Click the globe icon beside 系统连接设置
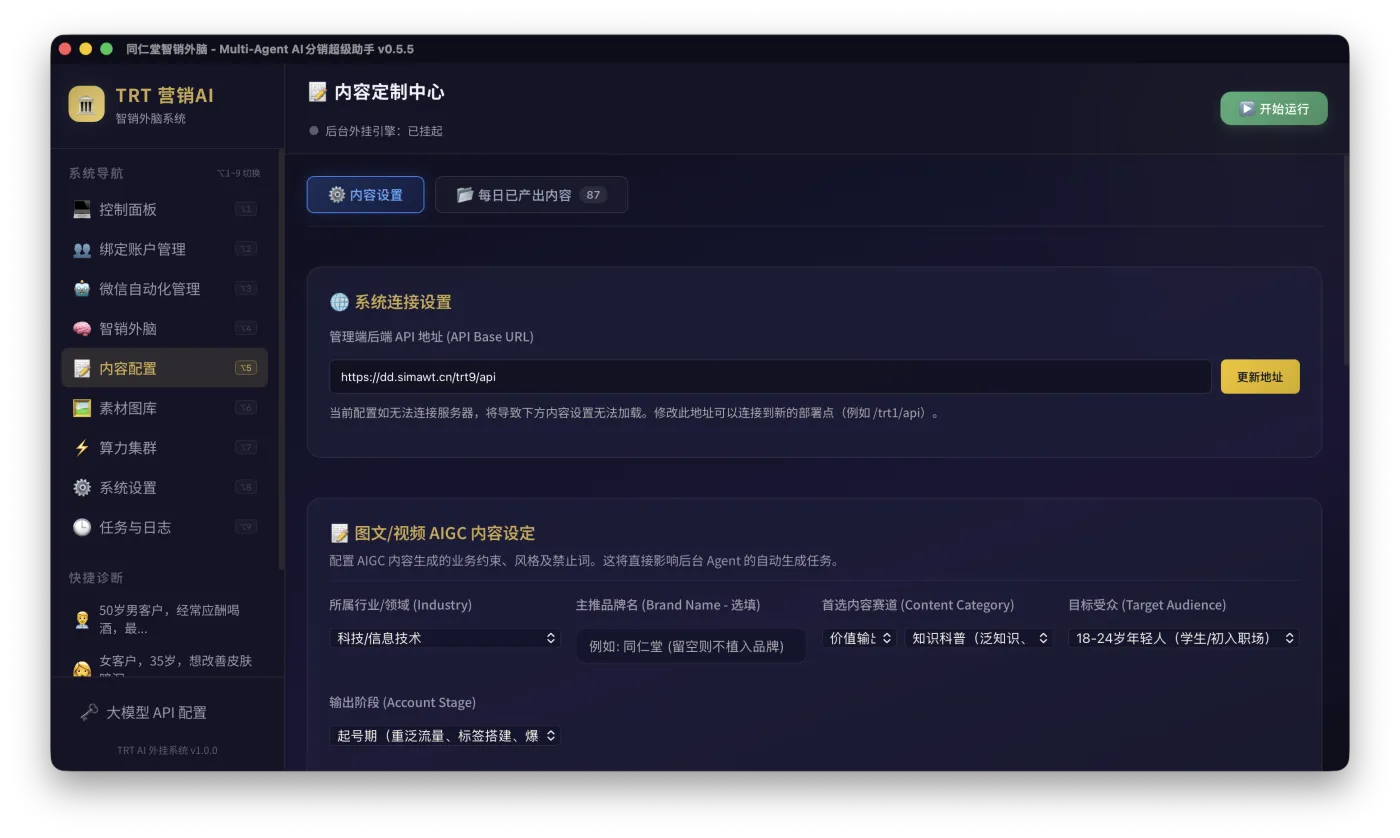Viewport: 1400px width, 838px height. tap(339, 302)
